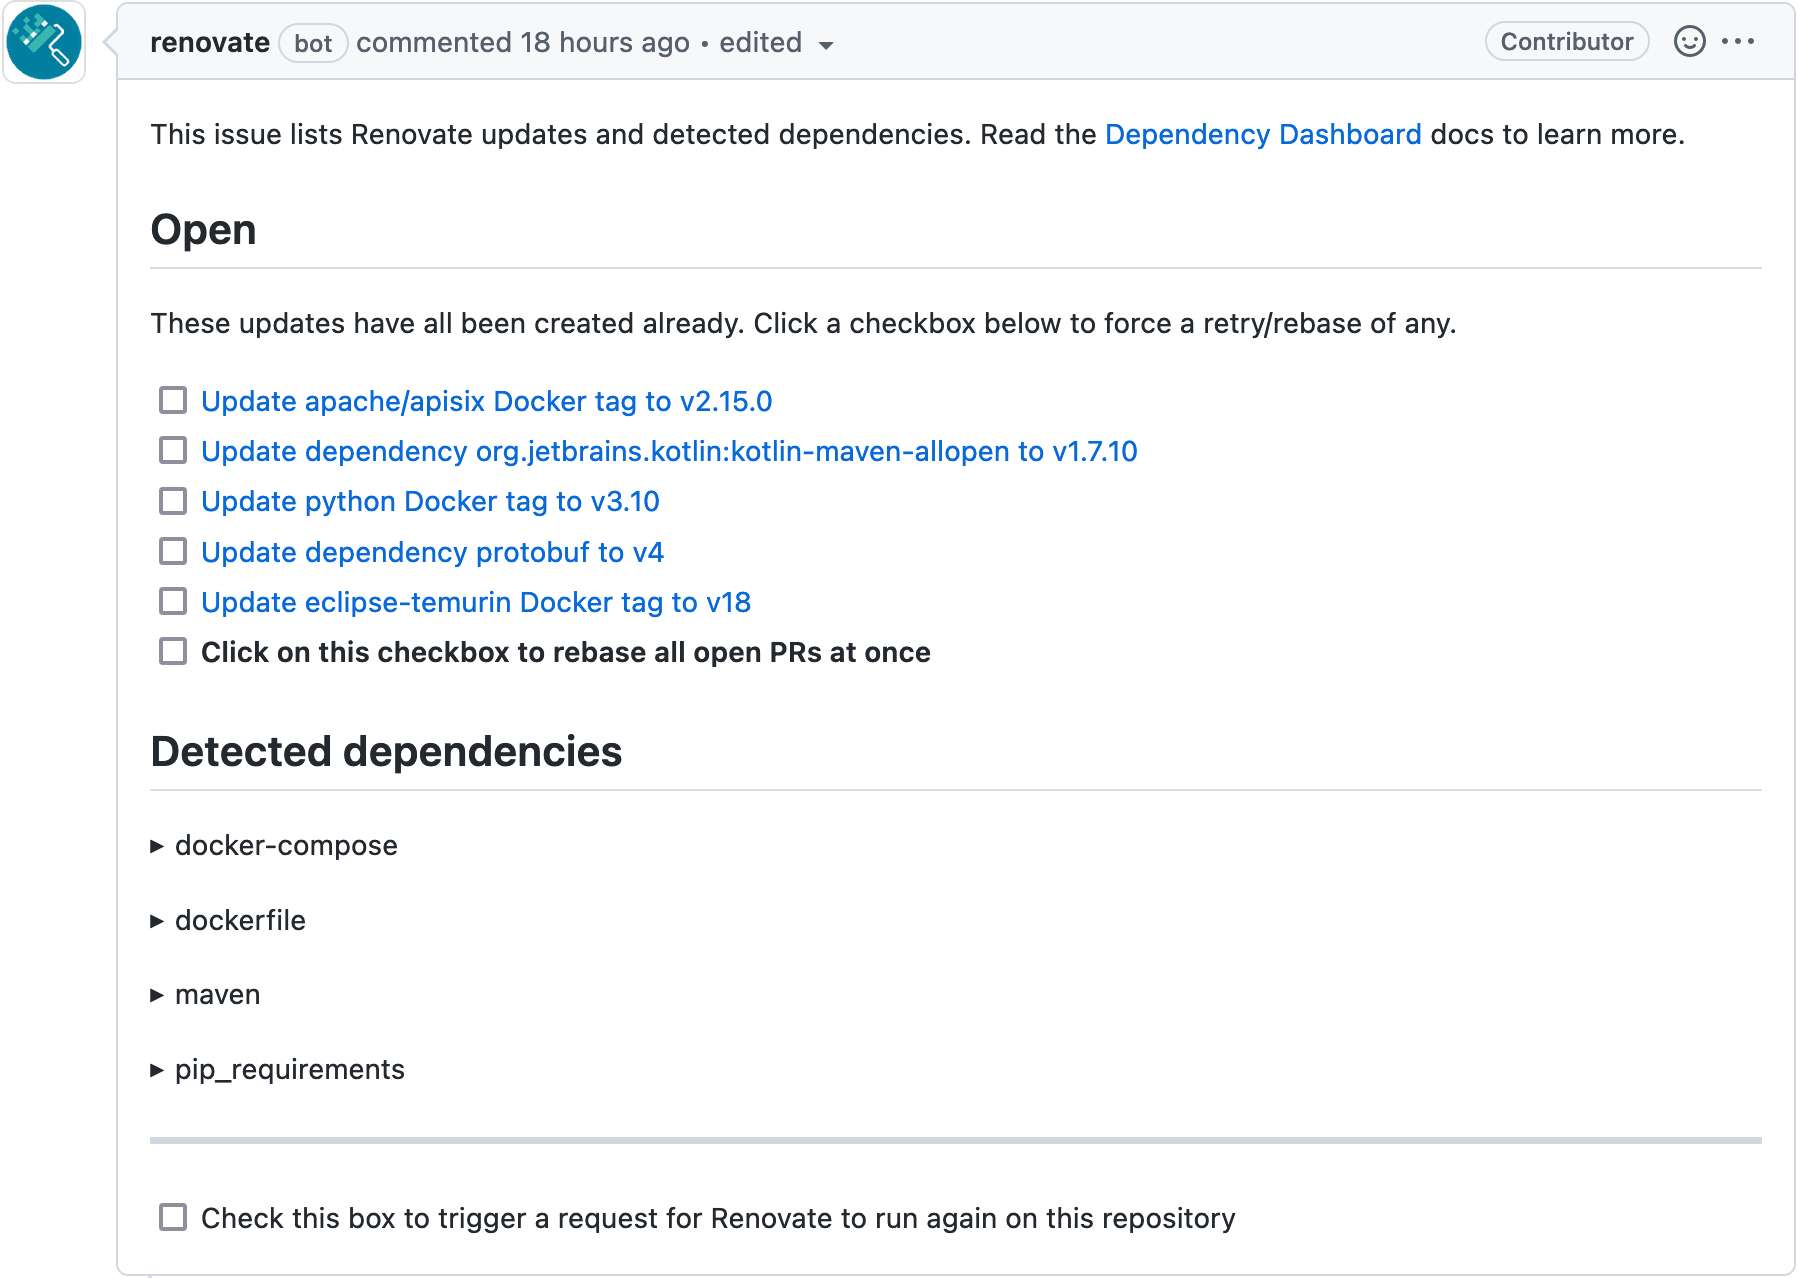Click the renovate author name
The width and height of the screenshot is (1798, 1278).
tap(209, 43)
